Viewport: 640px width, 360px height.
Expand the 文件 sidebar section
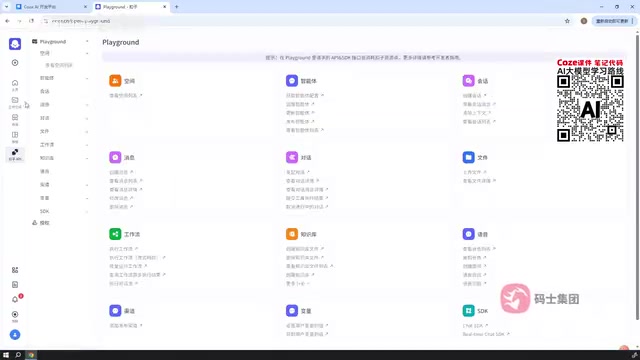87,131
